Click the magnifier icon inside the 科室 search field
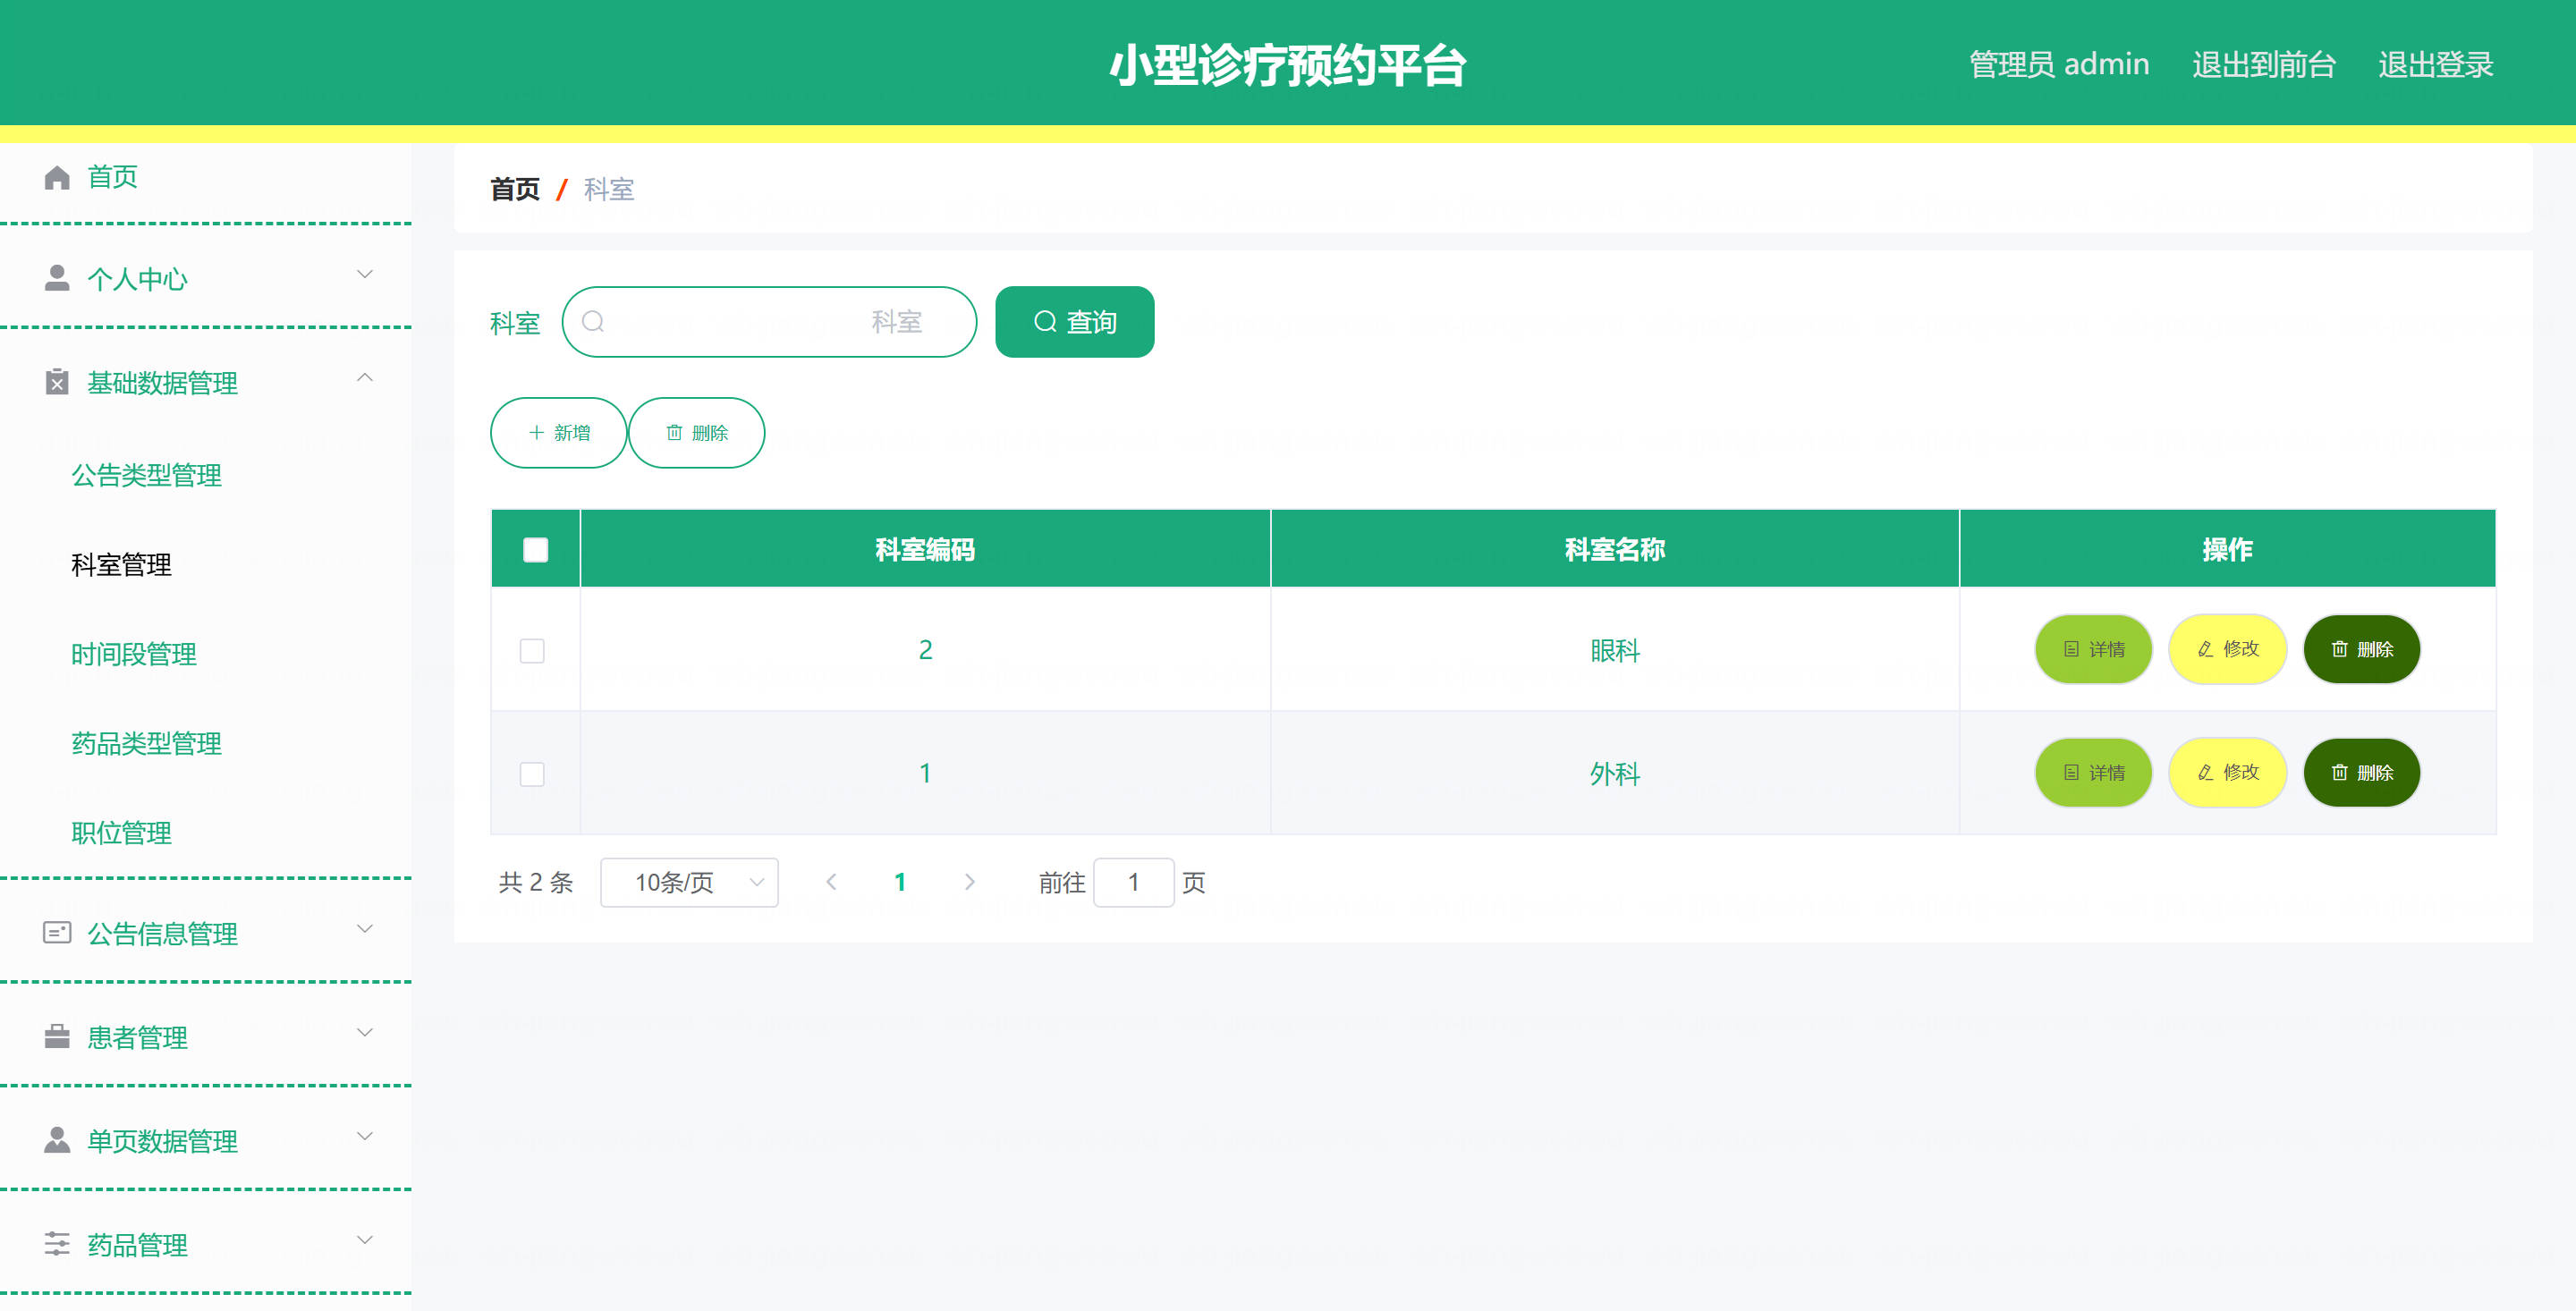The height and width of the screenshot is (1311, 2576). click(593, 321)
